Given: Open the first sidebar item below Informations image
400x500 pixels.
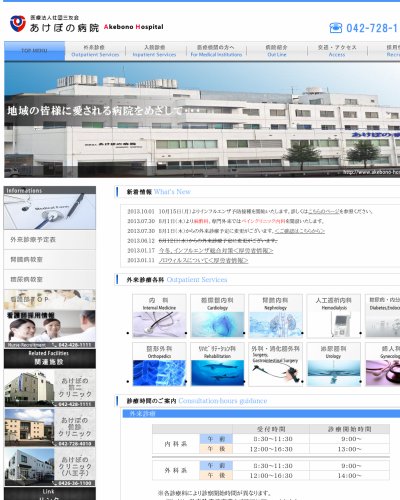Looking at the screenshot, I should tap(50, 240).
